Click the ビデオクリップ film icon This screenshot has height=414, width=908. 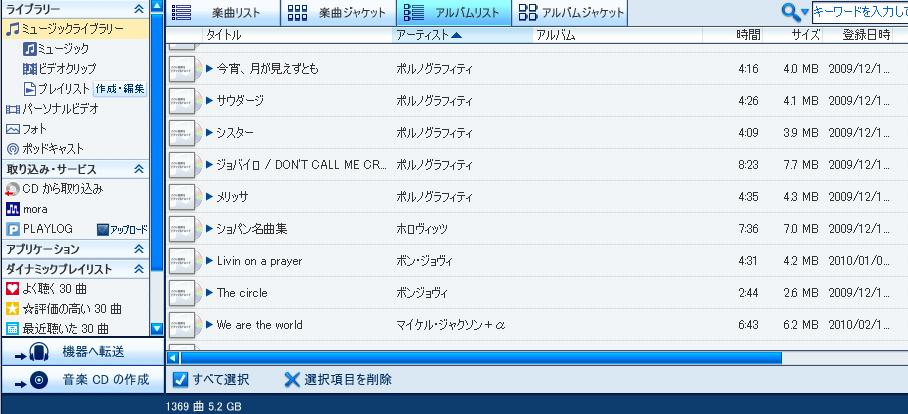[30, 69]
